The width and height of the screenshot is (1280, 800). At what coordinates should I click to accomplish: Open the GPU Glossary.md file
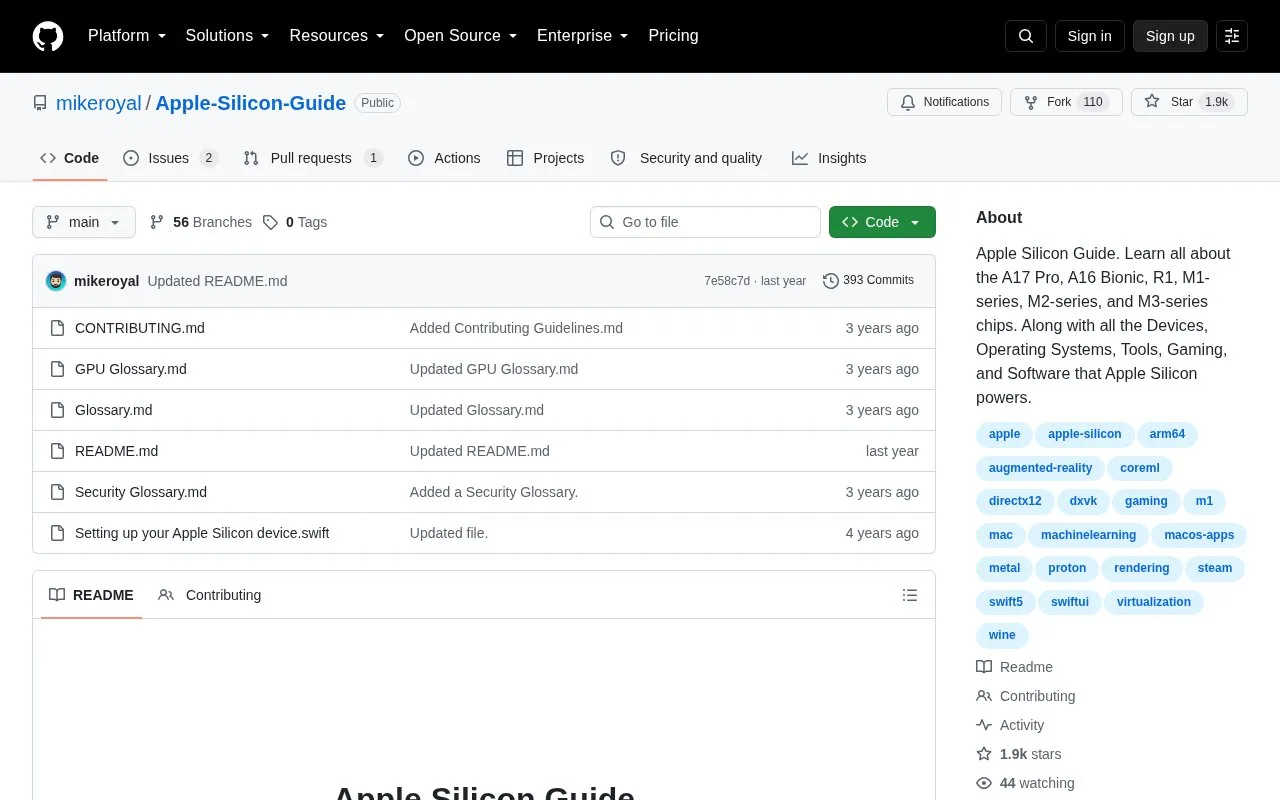point(131,369)
